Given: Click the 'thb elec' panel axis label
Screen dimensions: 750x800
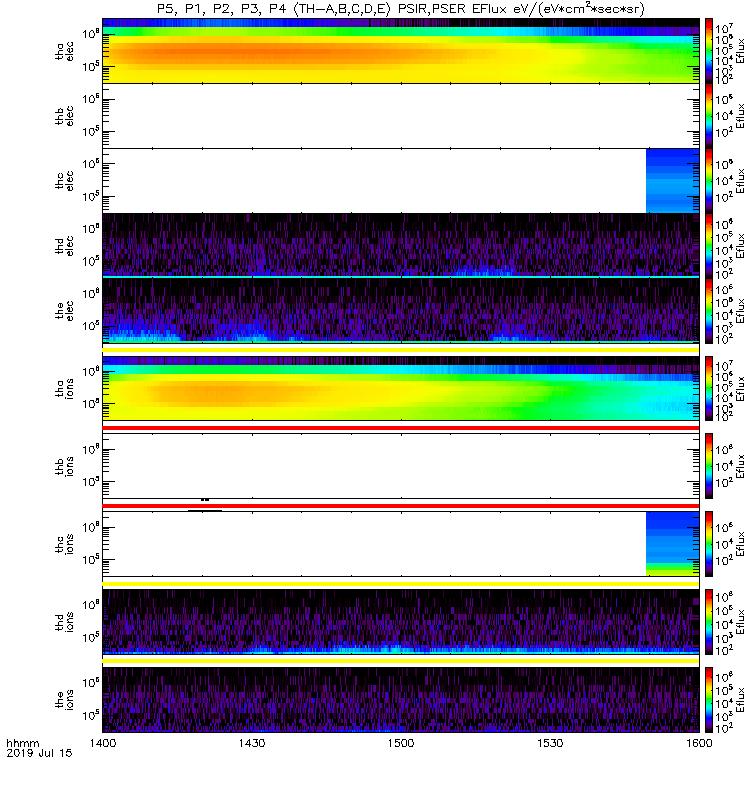Looking at the screenshot, I should pyautogui.click(x=64, y=116).
